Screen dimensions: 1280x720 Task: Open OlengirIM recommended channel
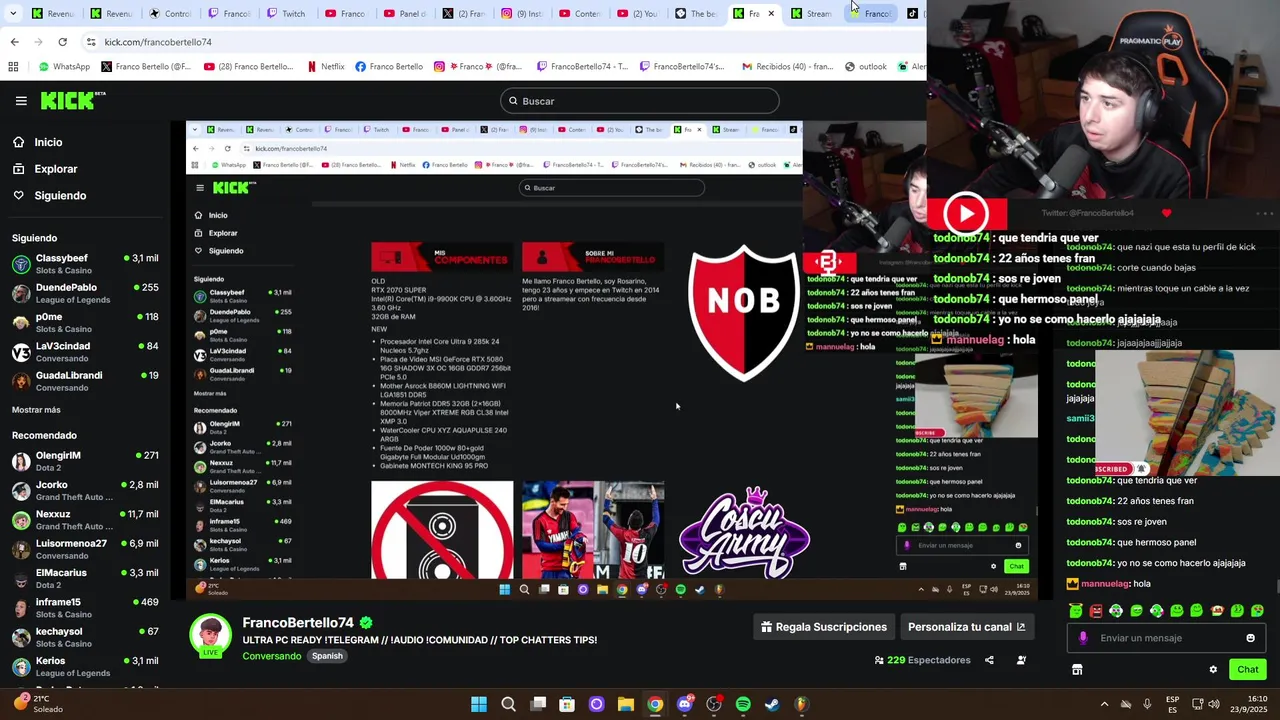[x=85, y=461]
